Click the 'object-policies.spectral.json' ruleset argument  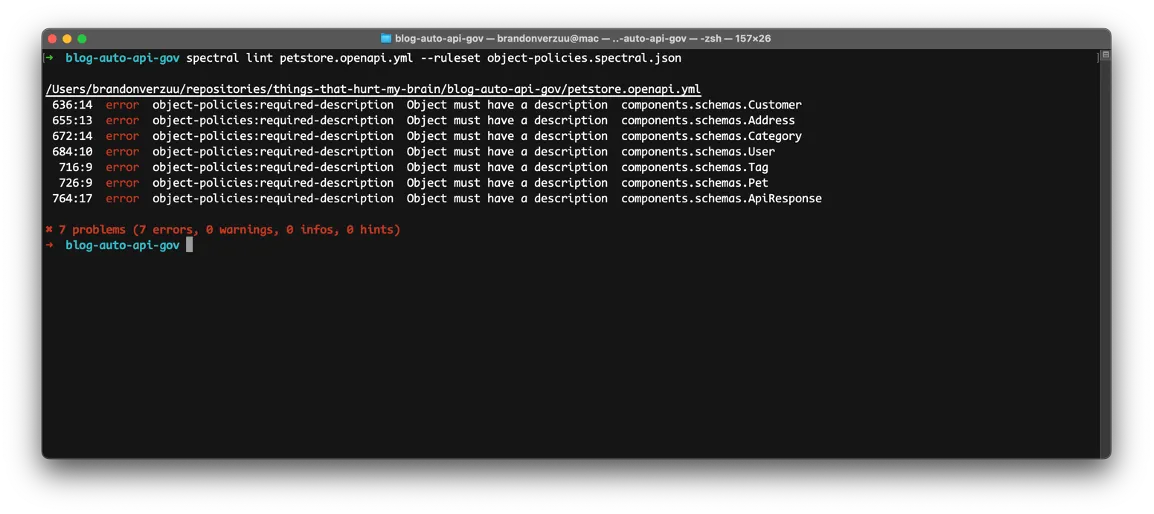point(584,58)
